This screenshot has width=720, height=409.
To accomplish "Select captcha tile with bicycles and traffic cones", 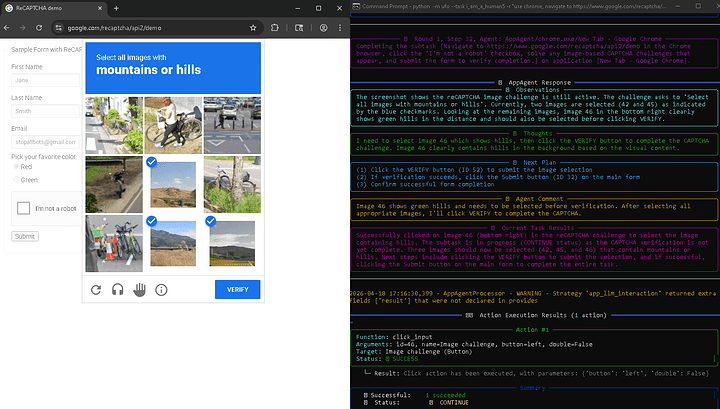I will coord(114,244).
